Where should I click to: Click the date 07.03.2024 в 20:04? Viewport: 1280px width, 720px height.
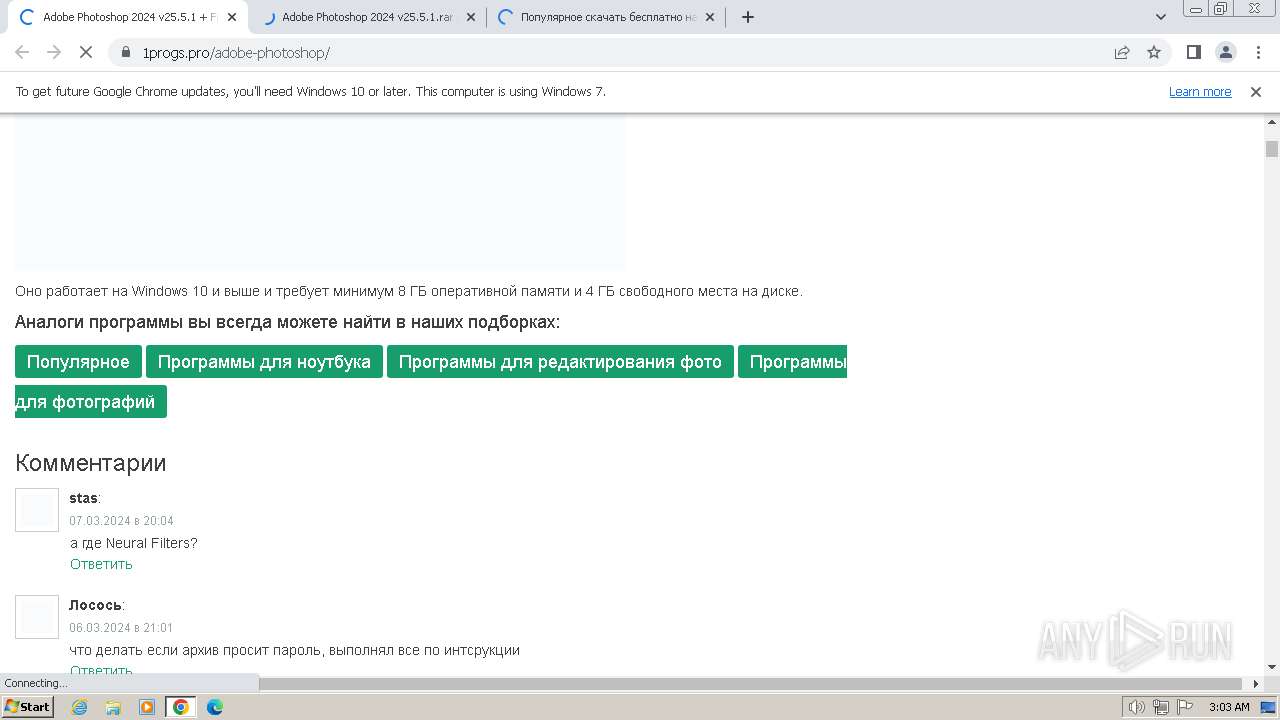pos(121,521)
